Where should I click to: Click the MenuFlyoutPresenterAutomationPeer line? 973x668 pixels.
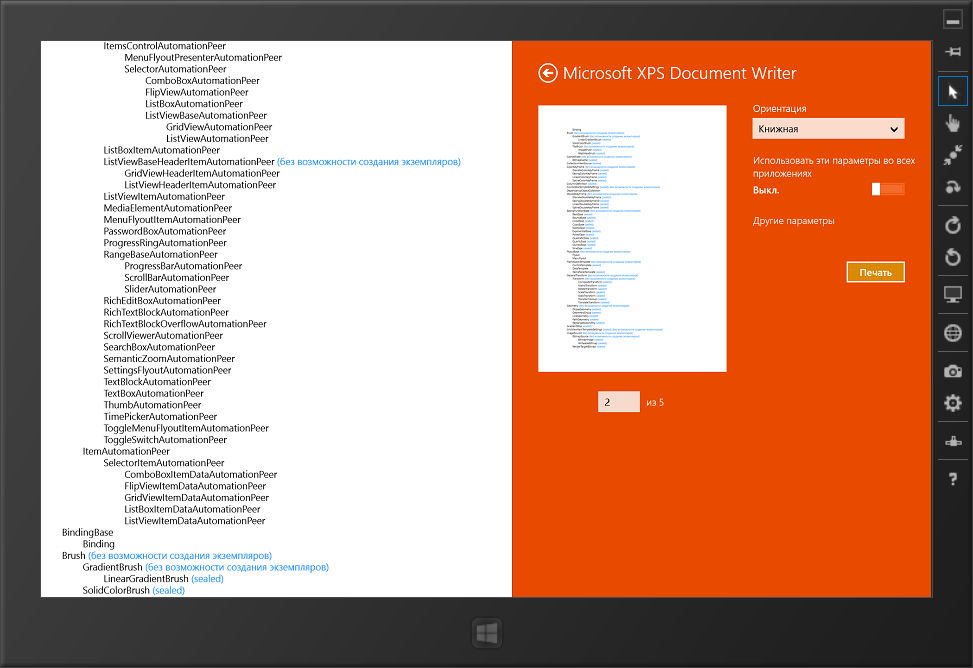tap(203, 58)
